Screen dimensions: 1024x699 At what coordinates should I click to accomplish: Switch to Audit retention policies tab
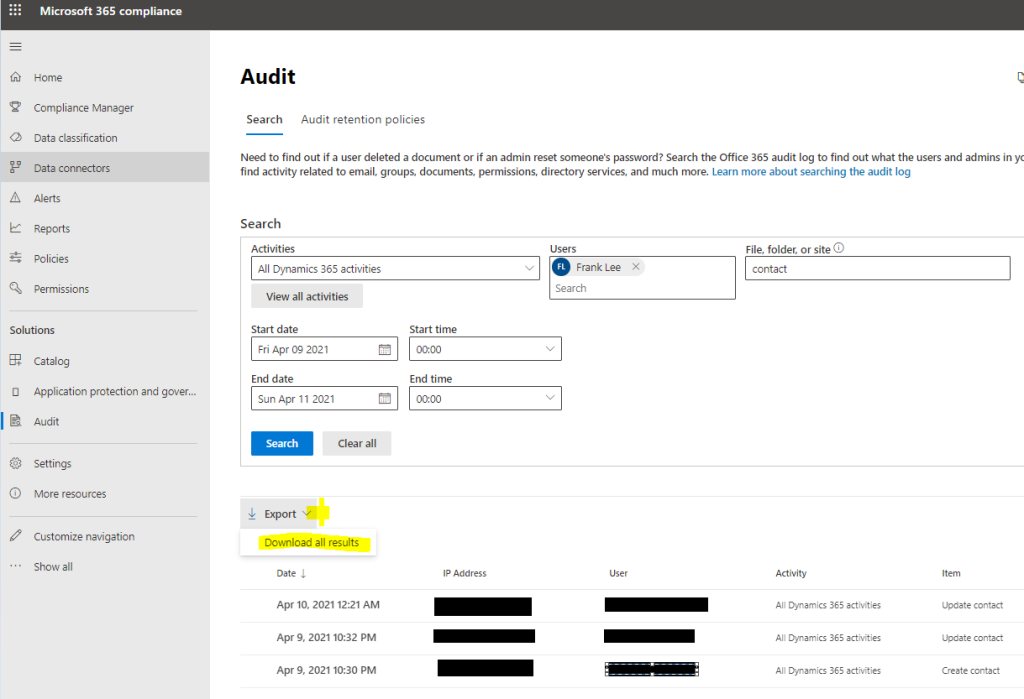coord(363,120)
